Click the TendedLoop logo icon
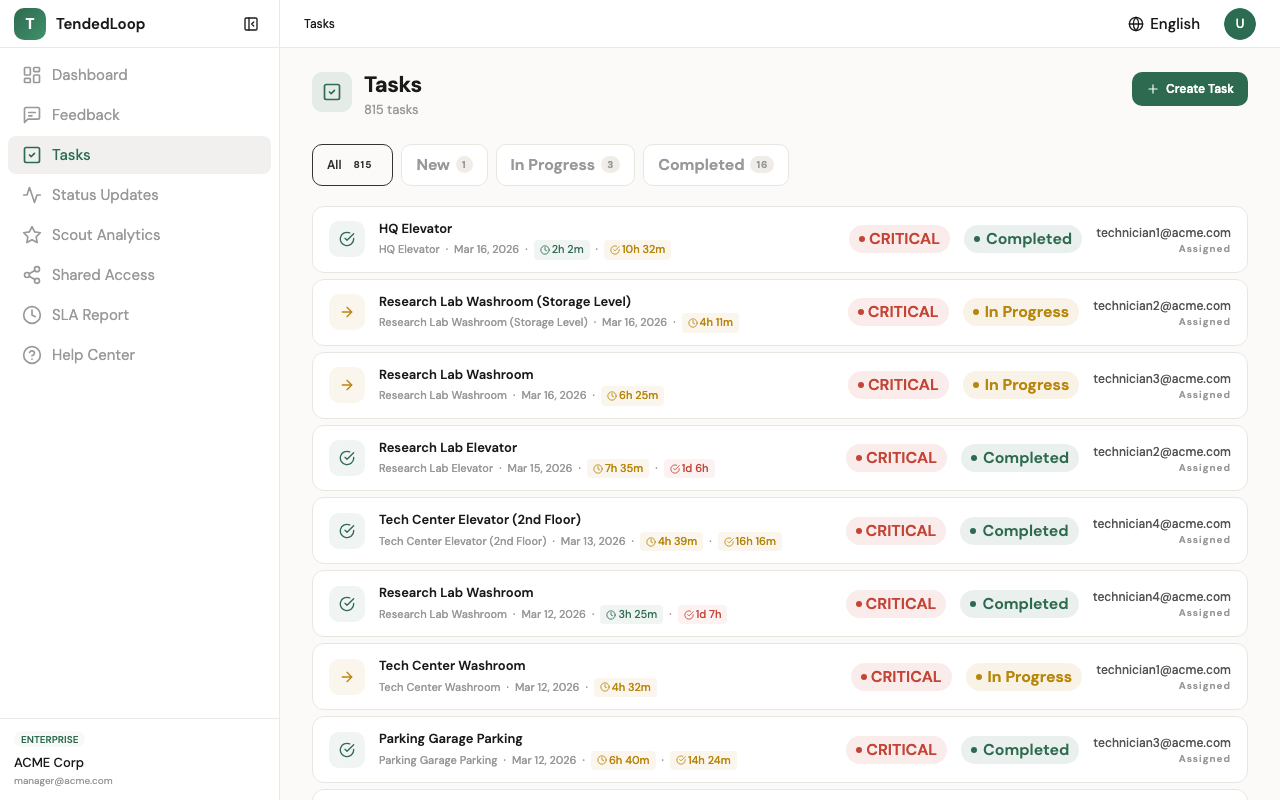The width and height of the screenshot is (1280, 800). coord(30,24)
